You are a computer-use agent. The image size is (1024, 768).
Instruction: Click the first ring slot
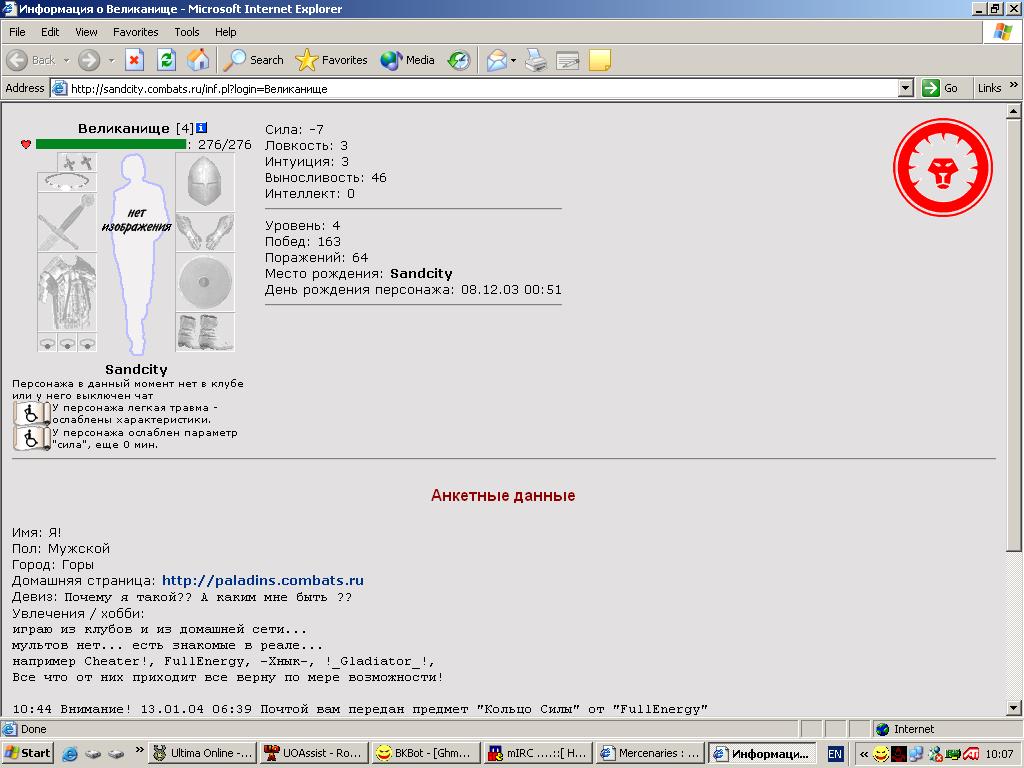click(47, 343)
